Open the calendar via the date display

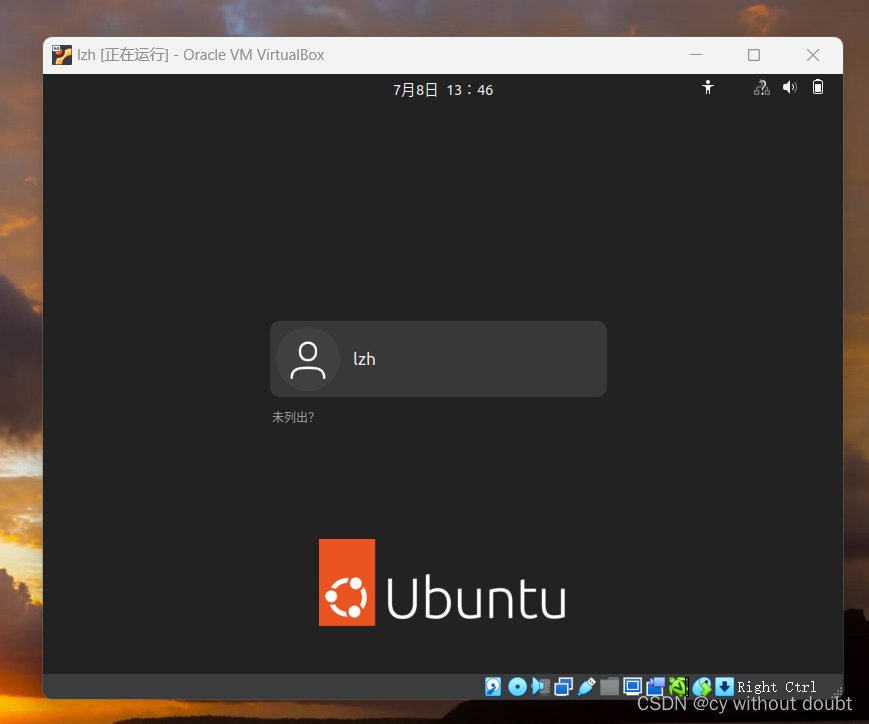pos(443,89)
